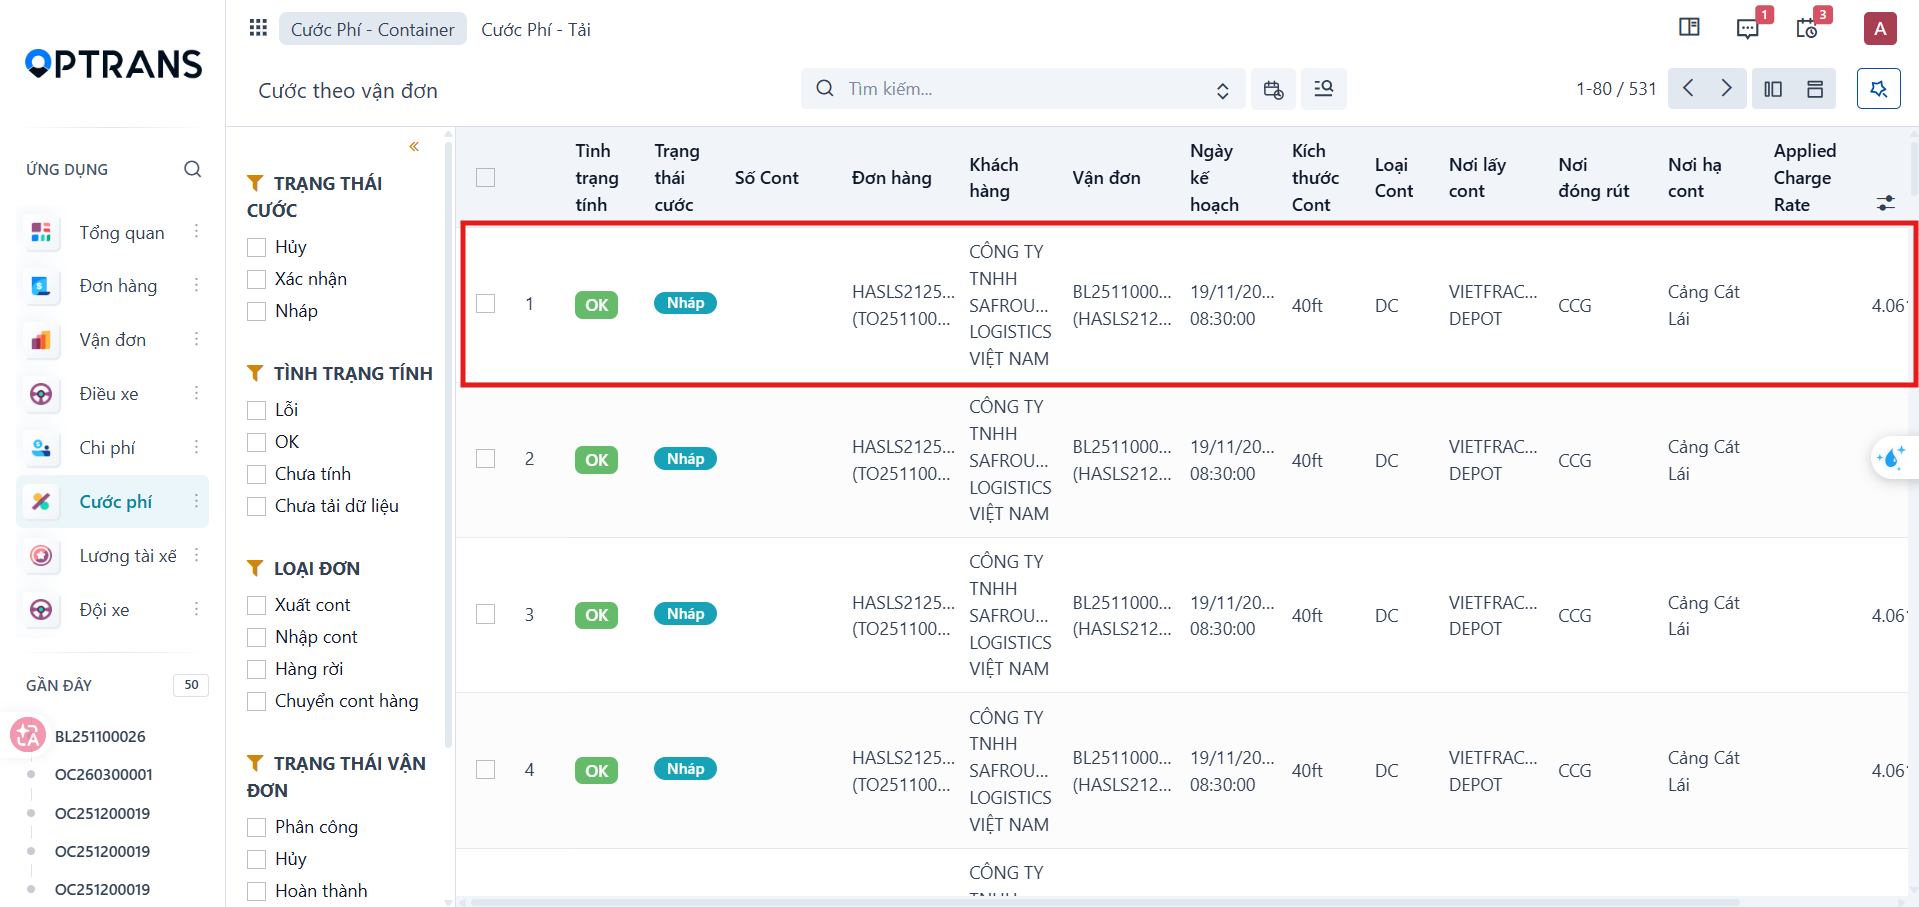This screenshot has width=1919, height=907.
Task: Switch to the Cước Phí - Container tab
Action: (x=373, y=29)
